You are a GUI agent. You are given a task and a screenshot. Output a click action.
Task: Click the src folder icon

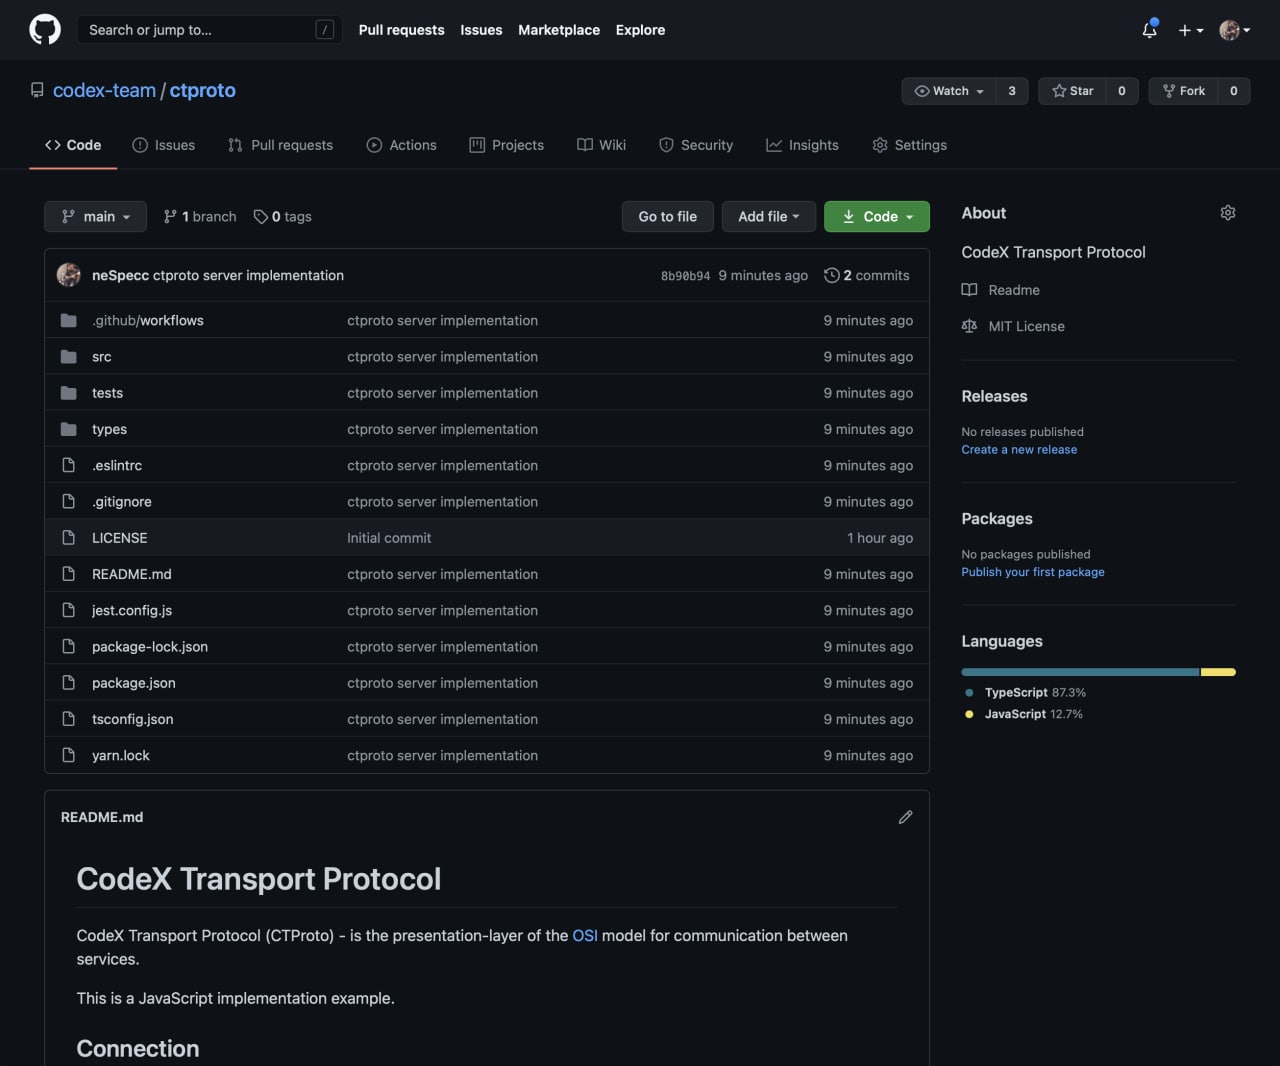69,357
